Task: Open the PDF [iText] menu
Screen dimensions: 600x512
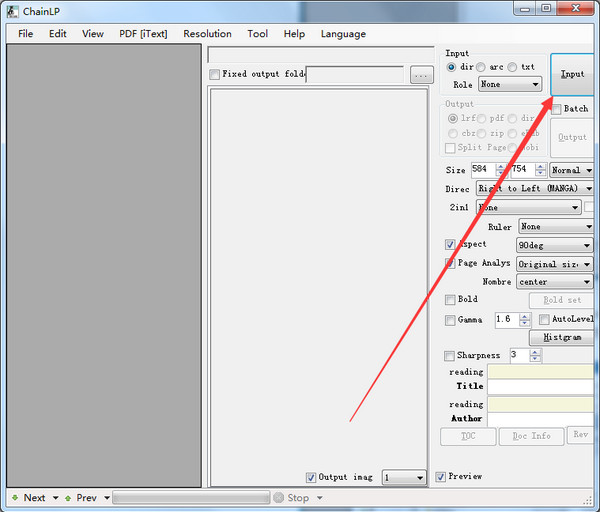Action: pyautogui.click(x=143, y=33)
